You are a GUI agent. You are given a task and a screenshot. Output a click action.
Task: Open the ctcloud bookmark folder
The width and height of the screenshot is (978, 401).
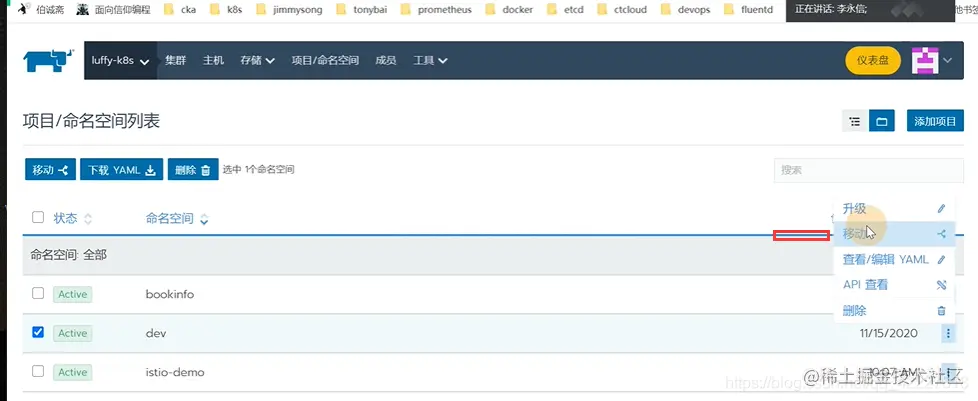[x=621, y=10]
